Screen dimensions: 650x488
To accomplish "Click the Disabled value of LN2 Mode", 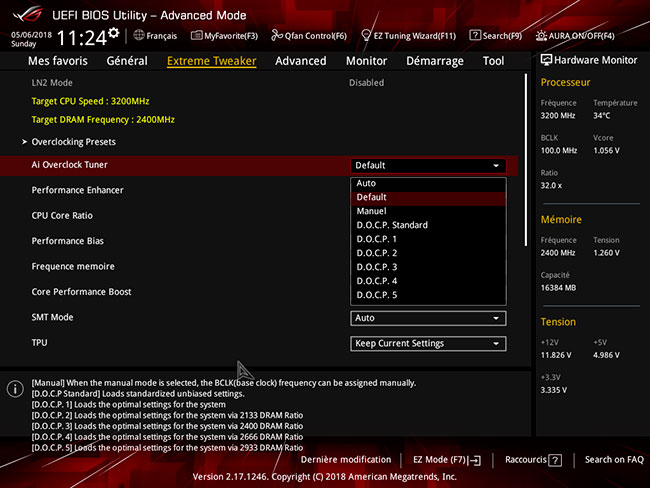I will click(366, 83).
